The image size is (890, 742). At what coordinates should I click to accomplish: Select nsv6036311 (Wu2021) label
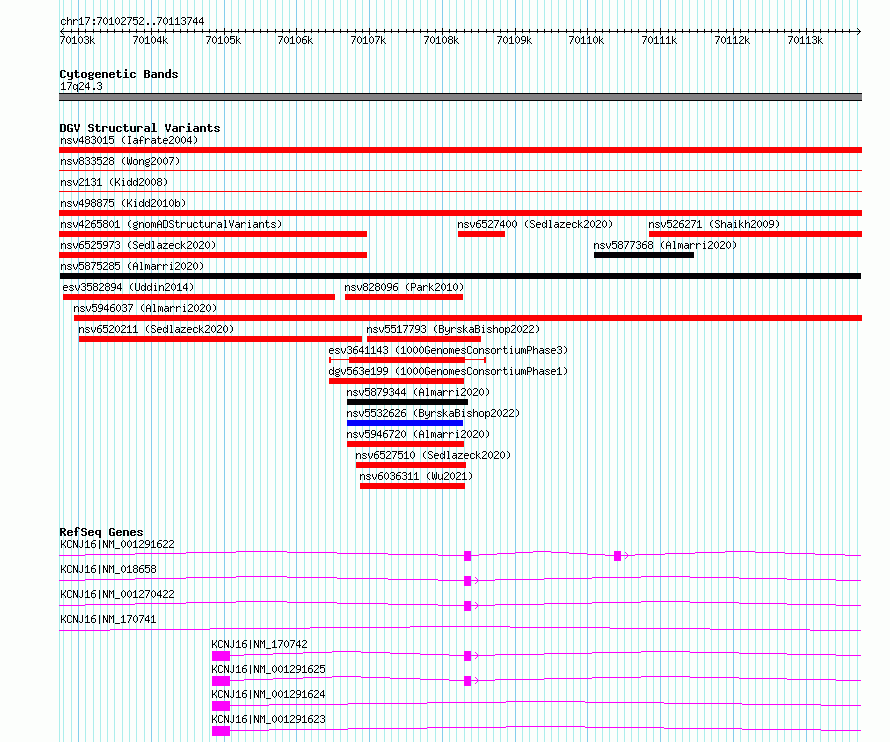click(416, 476)
